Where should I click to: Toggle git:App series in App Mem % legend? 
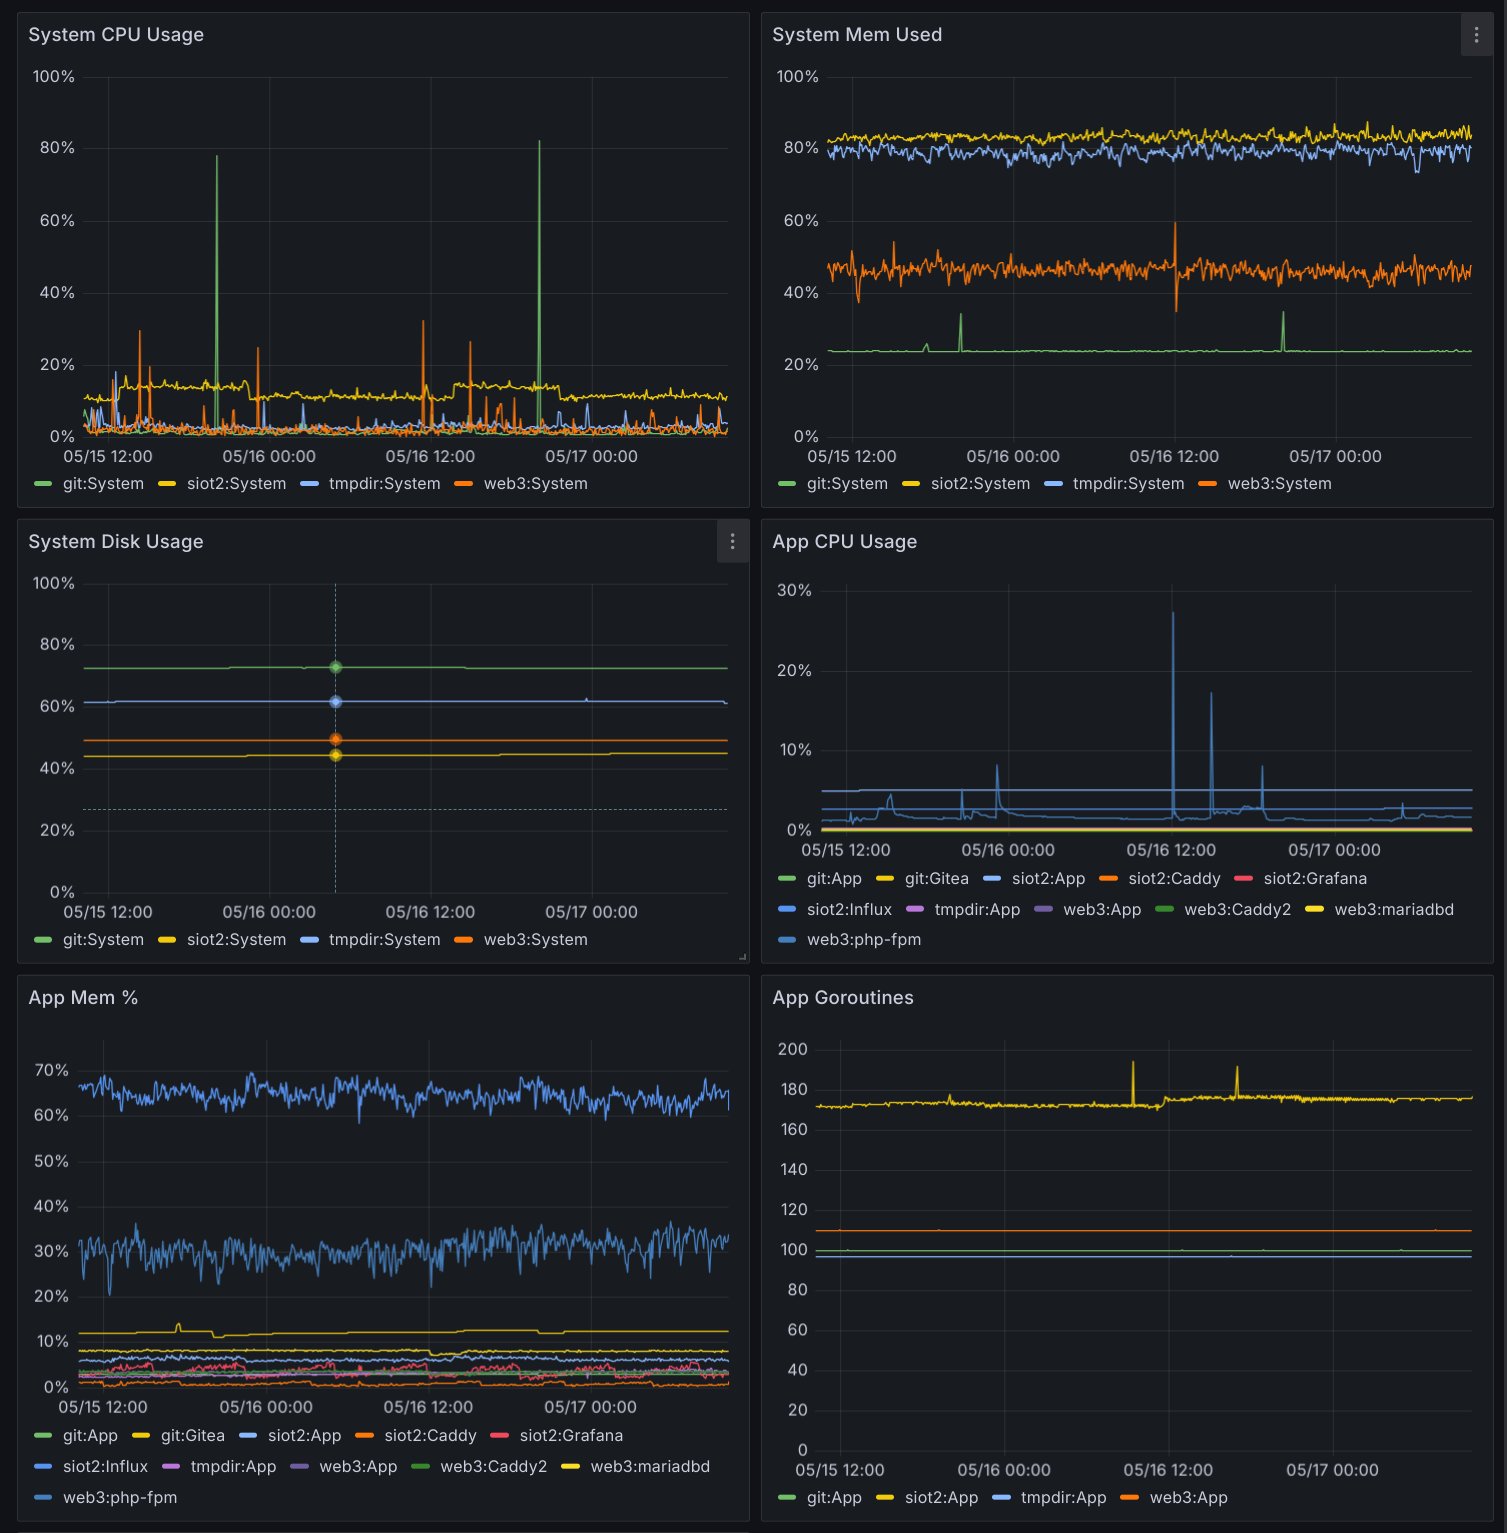[90, 1436]
